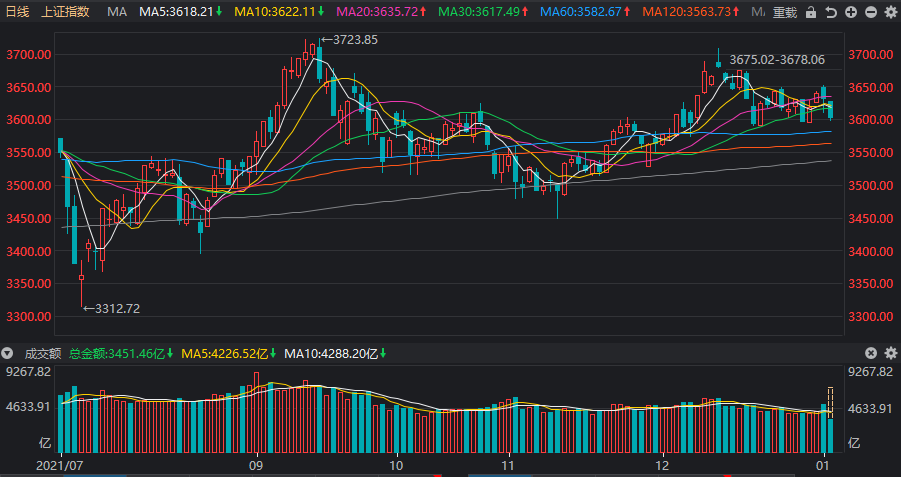This screenshot has height=477, width=901.
Task: Zoom out with the minus icon
Action: 871,12
